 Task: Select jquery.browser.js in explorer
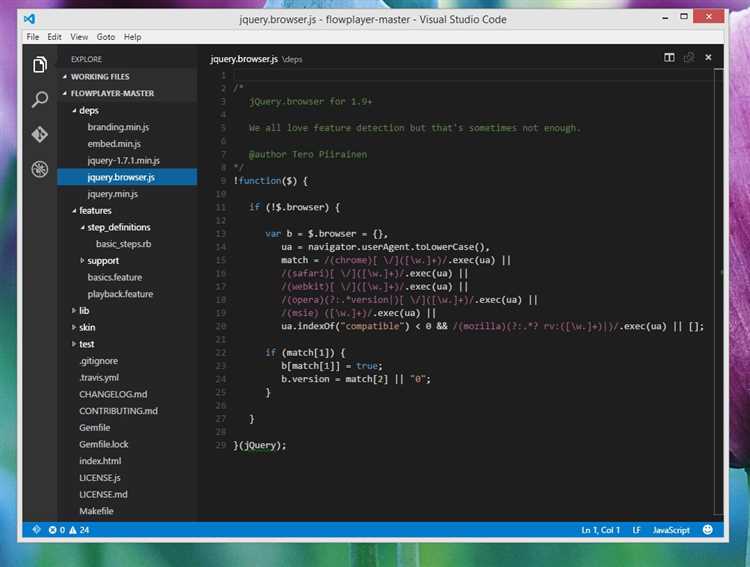127,177
